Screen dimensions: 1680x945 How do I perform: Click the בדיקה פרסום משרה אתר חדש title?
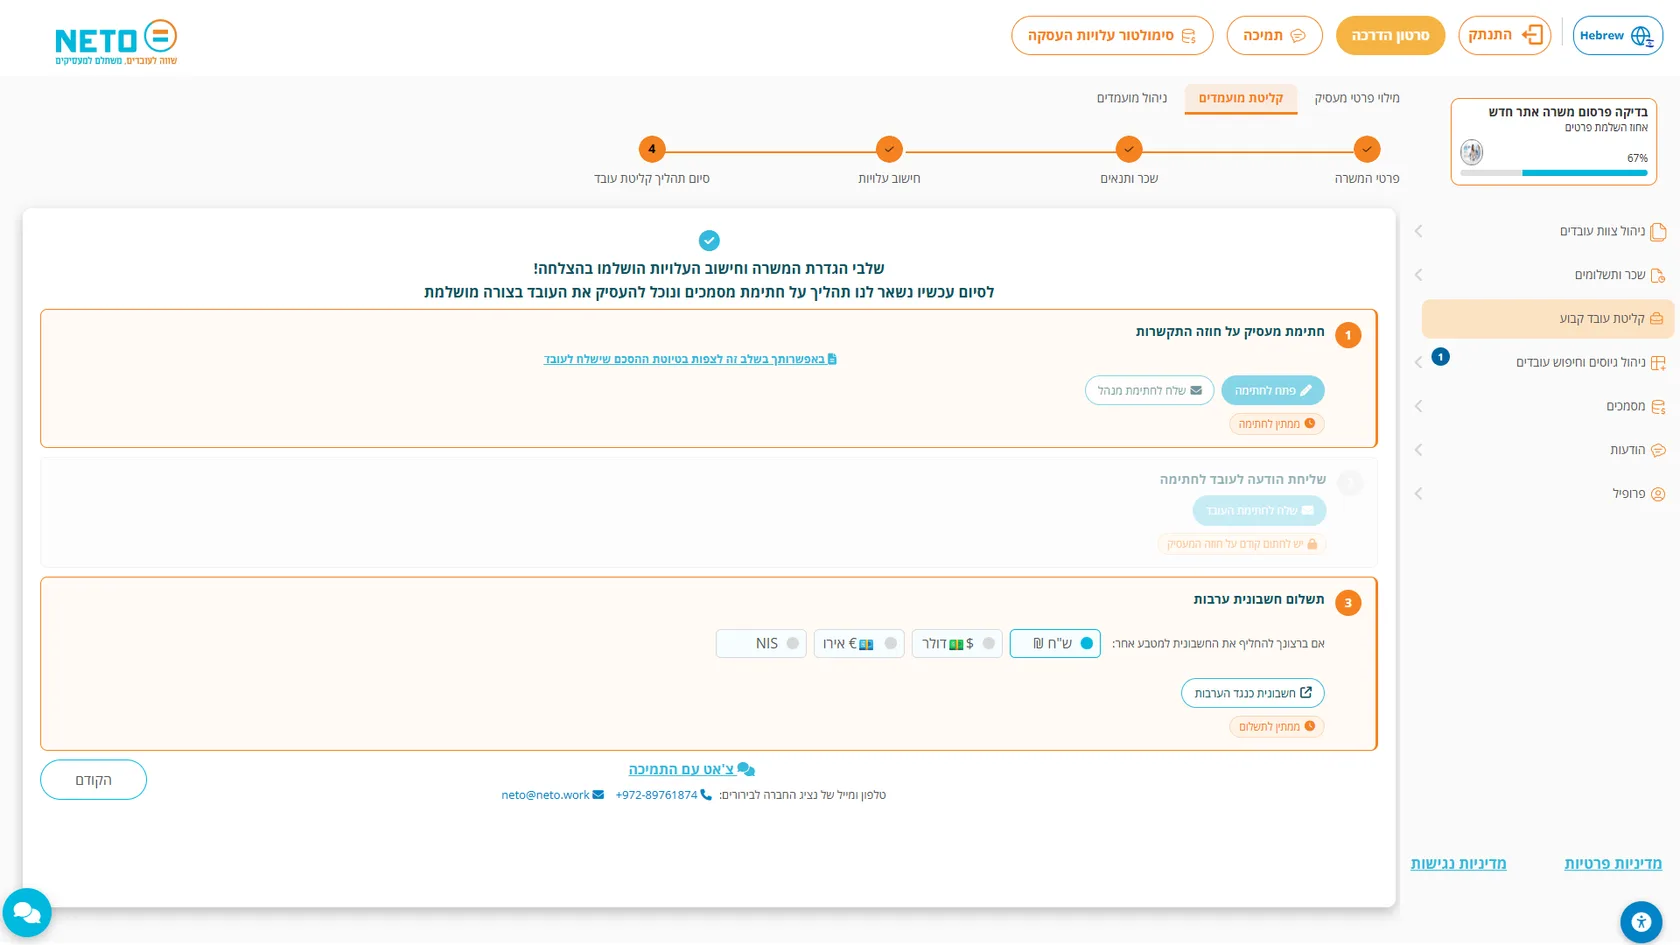click(x=1568, y=112)
